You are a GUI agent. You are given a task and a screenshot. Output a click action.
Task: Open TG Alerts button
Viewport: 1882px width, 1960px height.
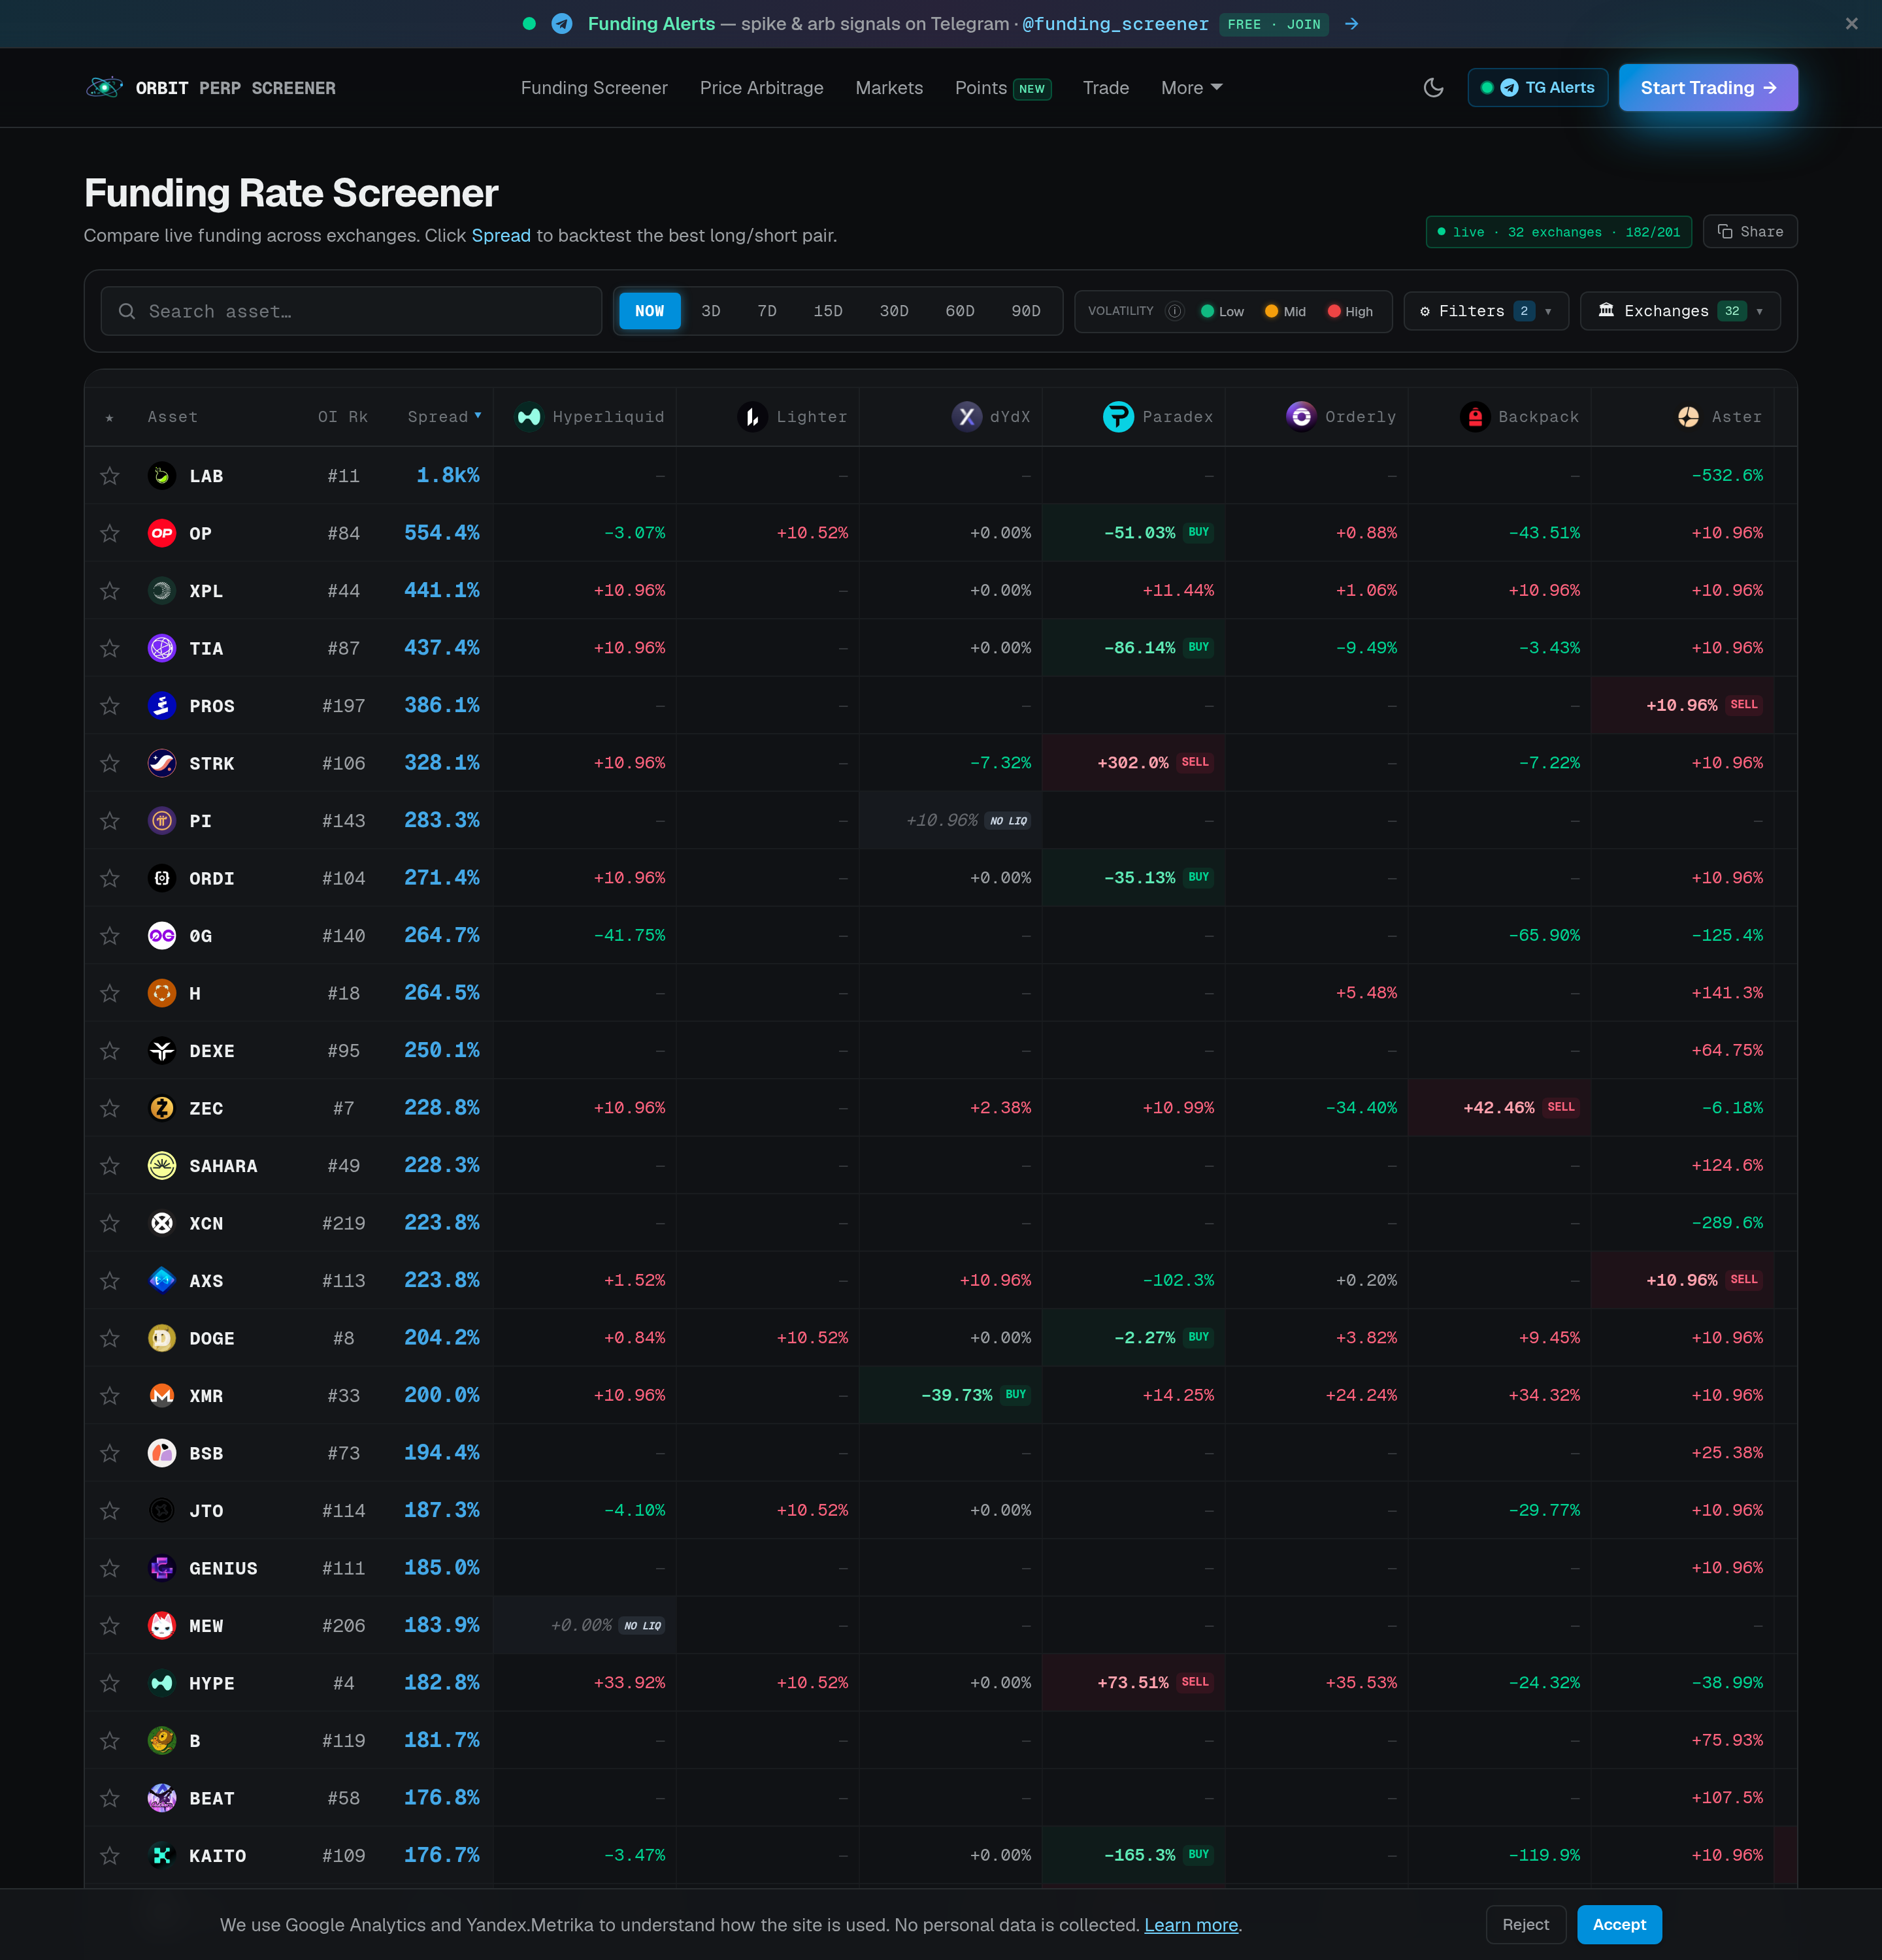tap(1538, 88)
